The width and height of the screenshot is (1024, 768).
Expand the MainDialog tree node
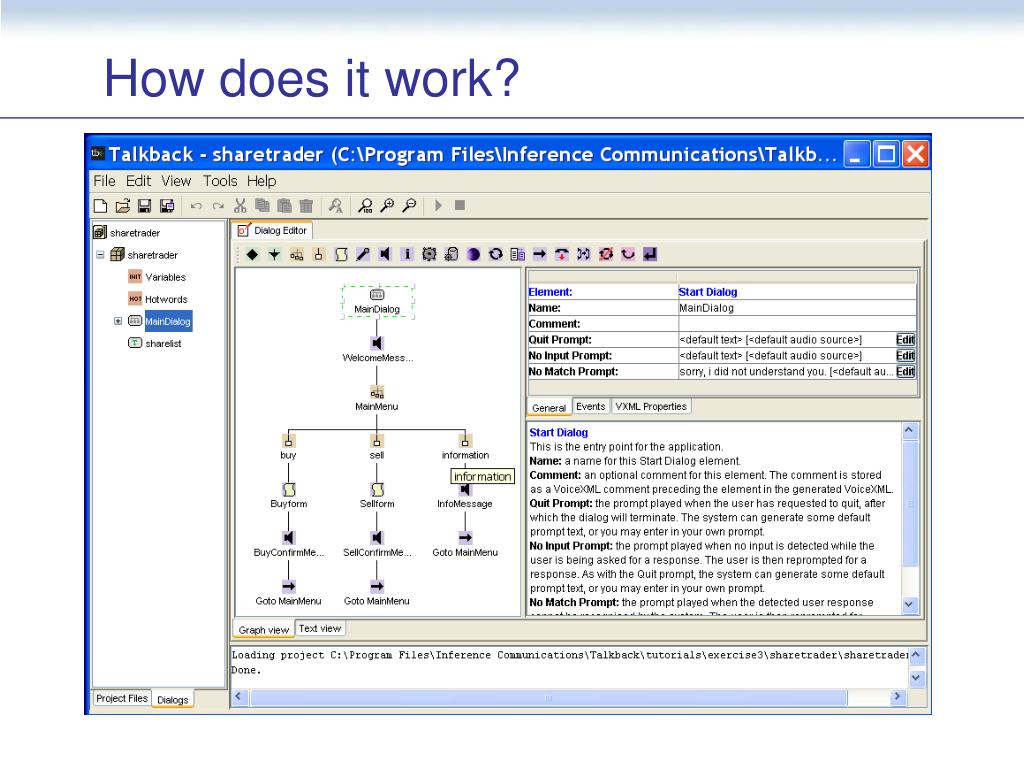(x=118, y=321)
